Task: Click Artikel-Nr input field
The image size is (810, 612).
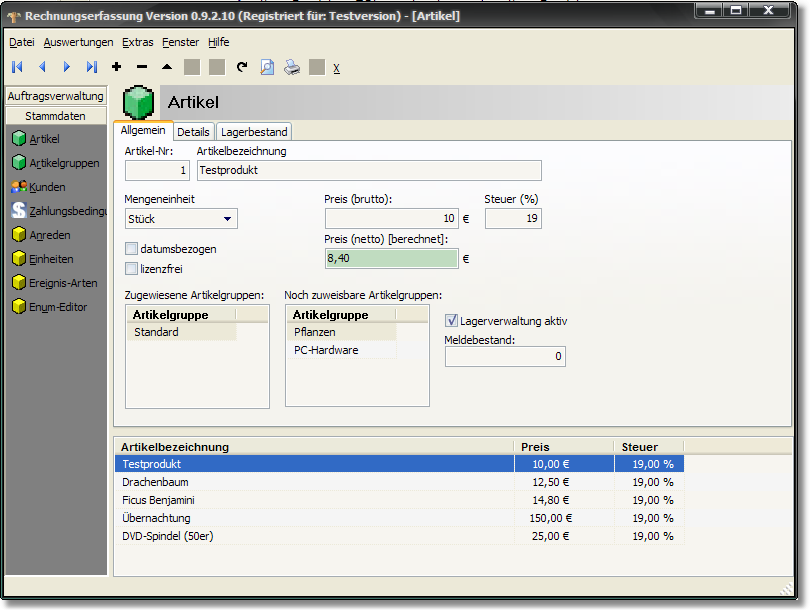Action: [x=157, y=170]
